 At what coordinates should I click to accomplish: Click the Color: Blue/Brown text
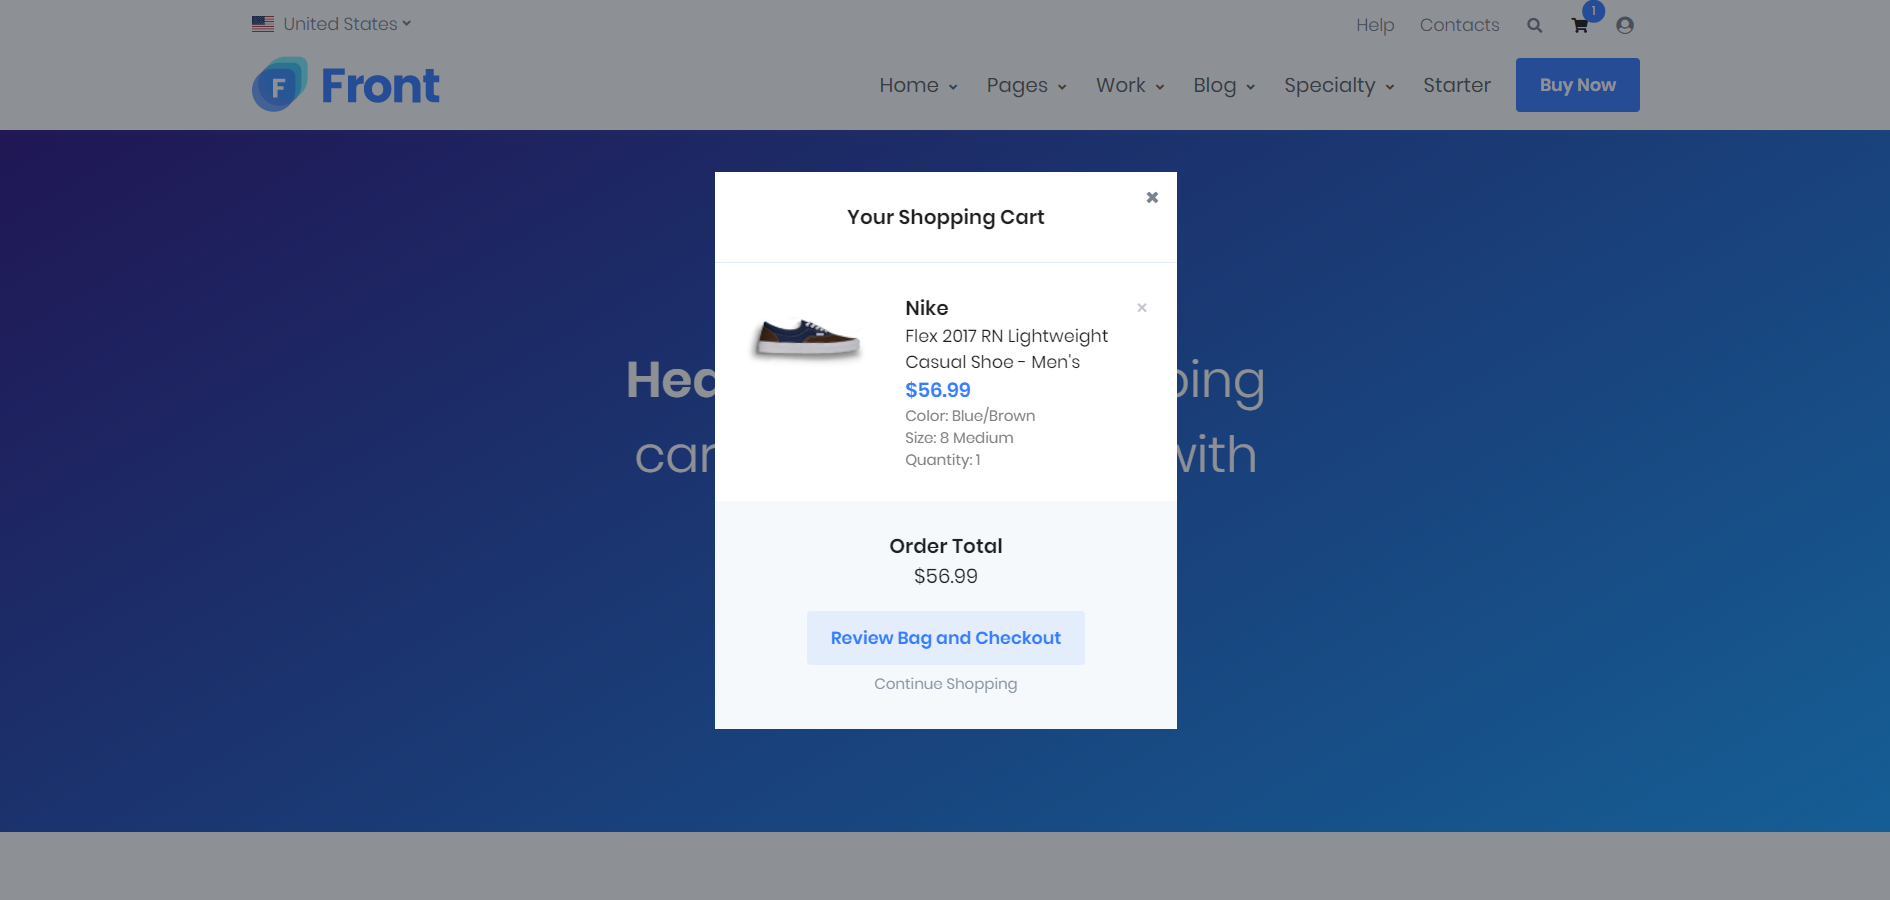[970, 416]
